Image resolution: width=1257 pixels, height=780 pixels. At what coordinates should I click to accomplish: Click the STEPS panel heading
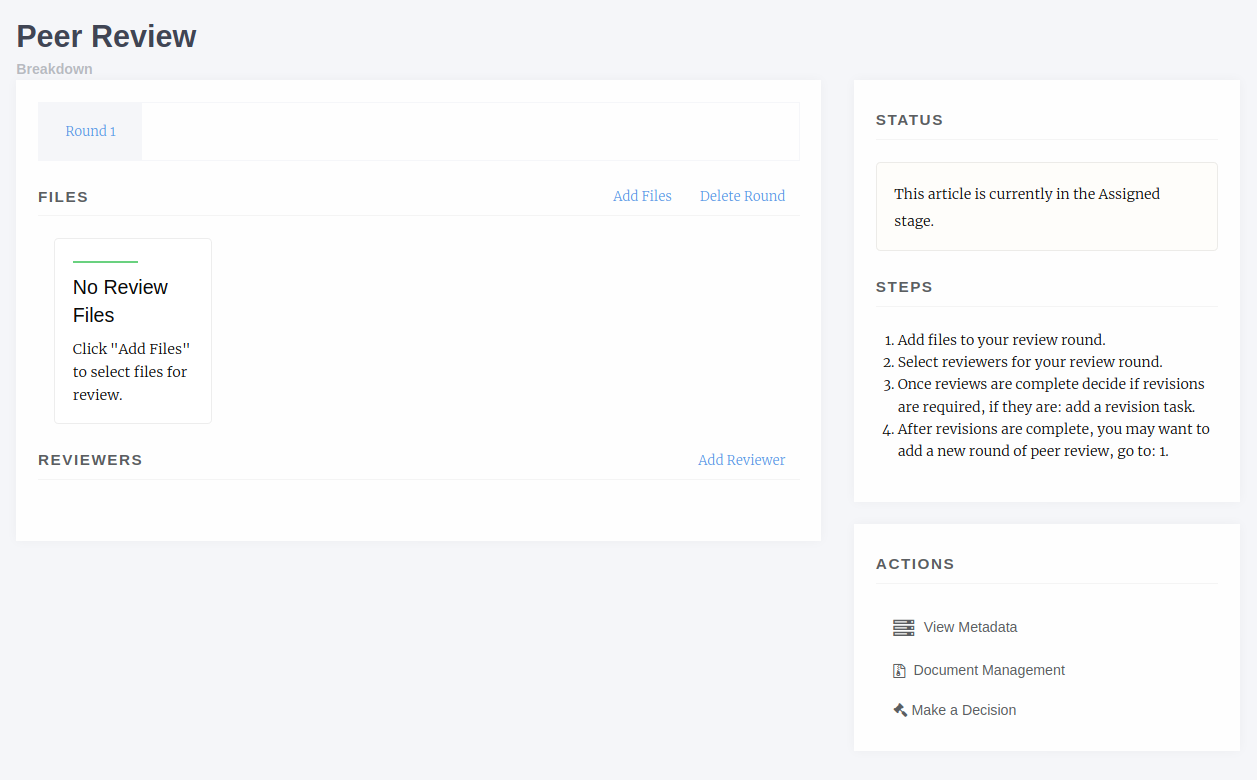click(904, 287)
